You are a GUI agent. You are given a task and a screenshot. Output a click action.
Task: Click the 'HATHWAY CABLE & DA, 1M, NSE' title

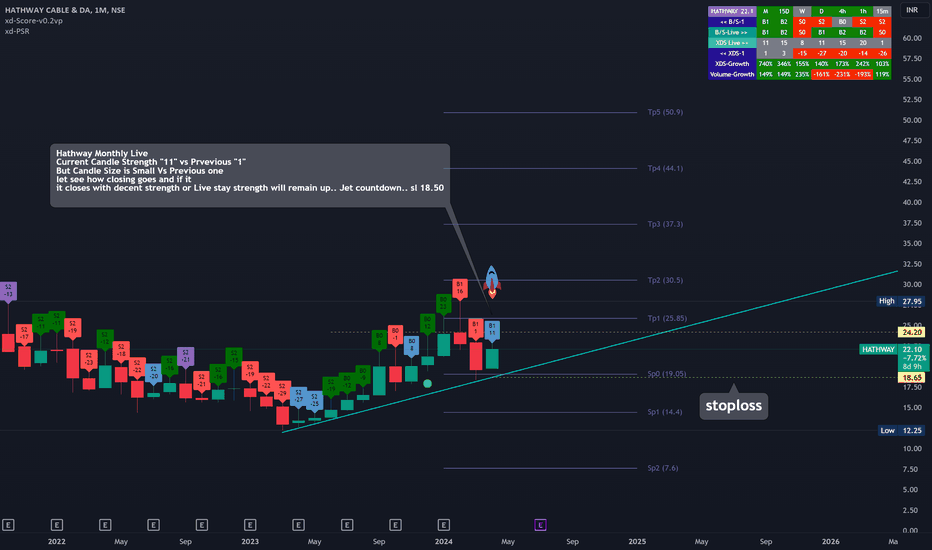click(x=65, y=10)
